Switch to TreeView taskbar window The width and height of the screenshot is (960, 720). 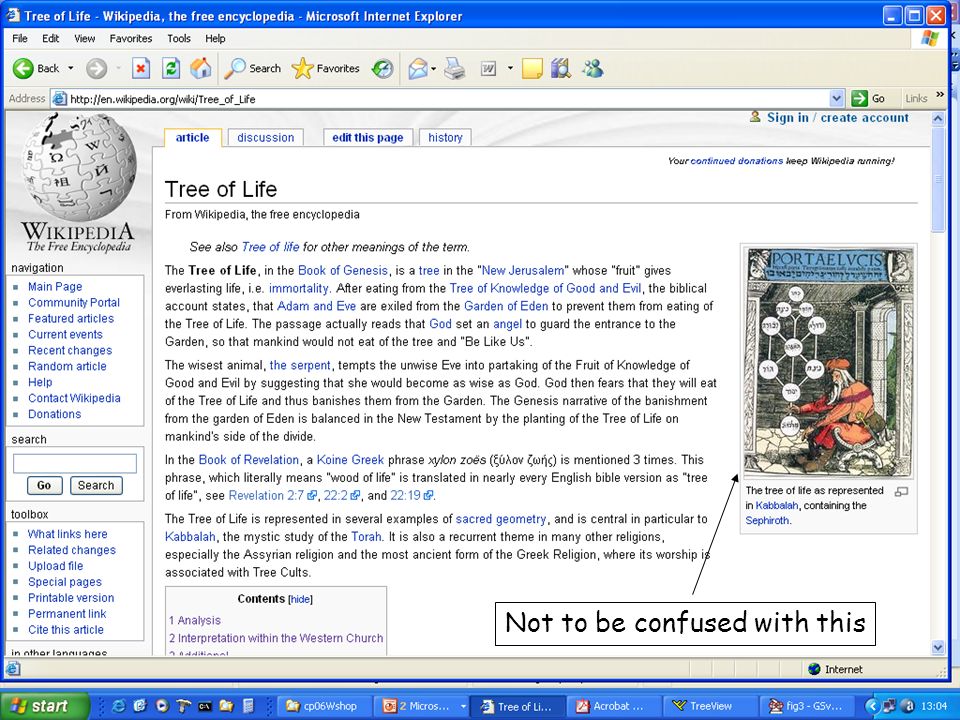pos(711,706)
